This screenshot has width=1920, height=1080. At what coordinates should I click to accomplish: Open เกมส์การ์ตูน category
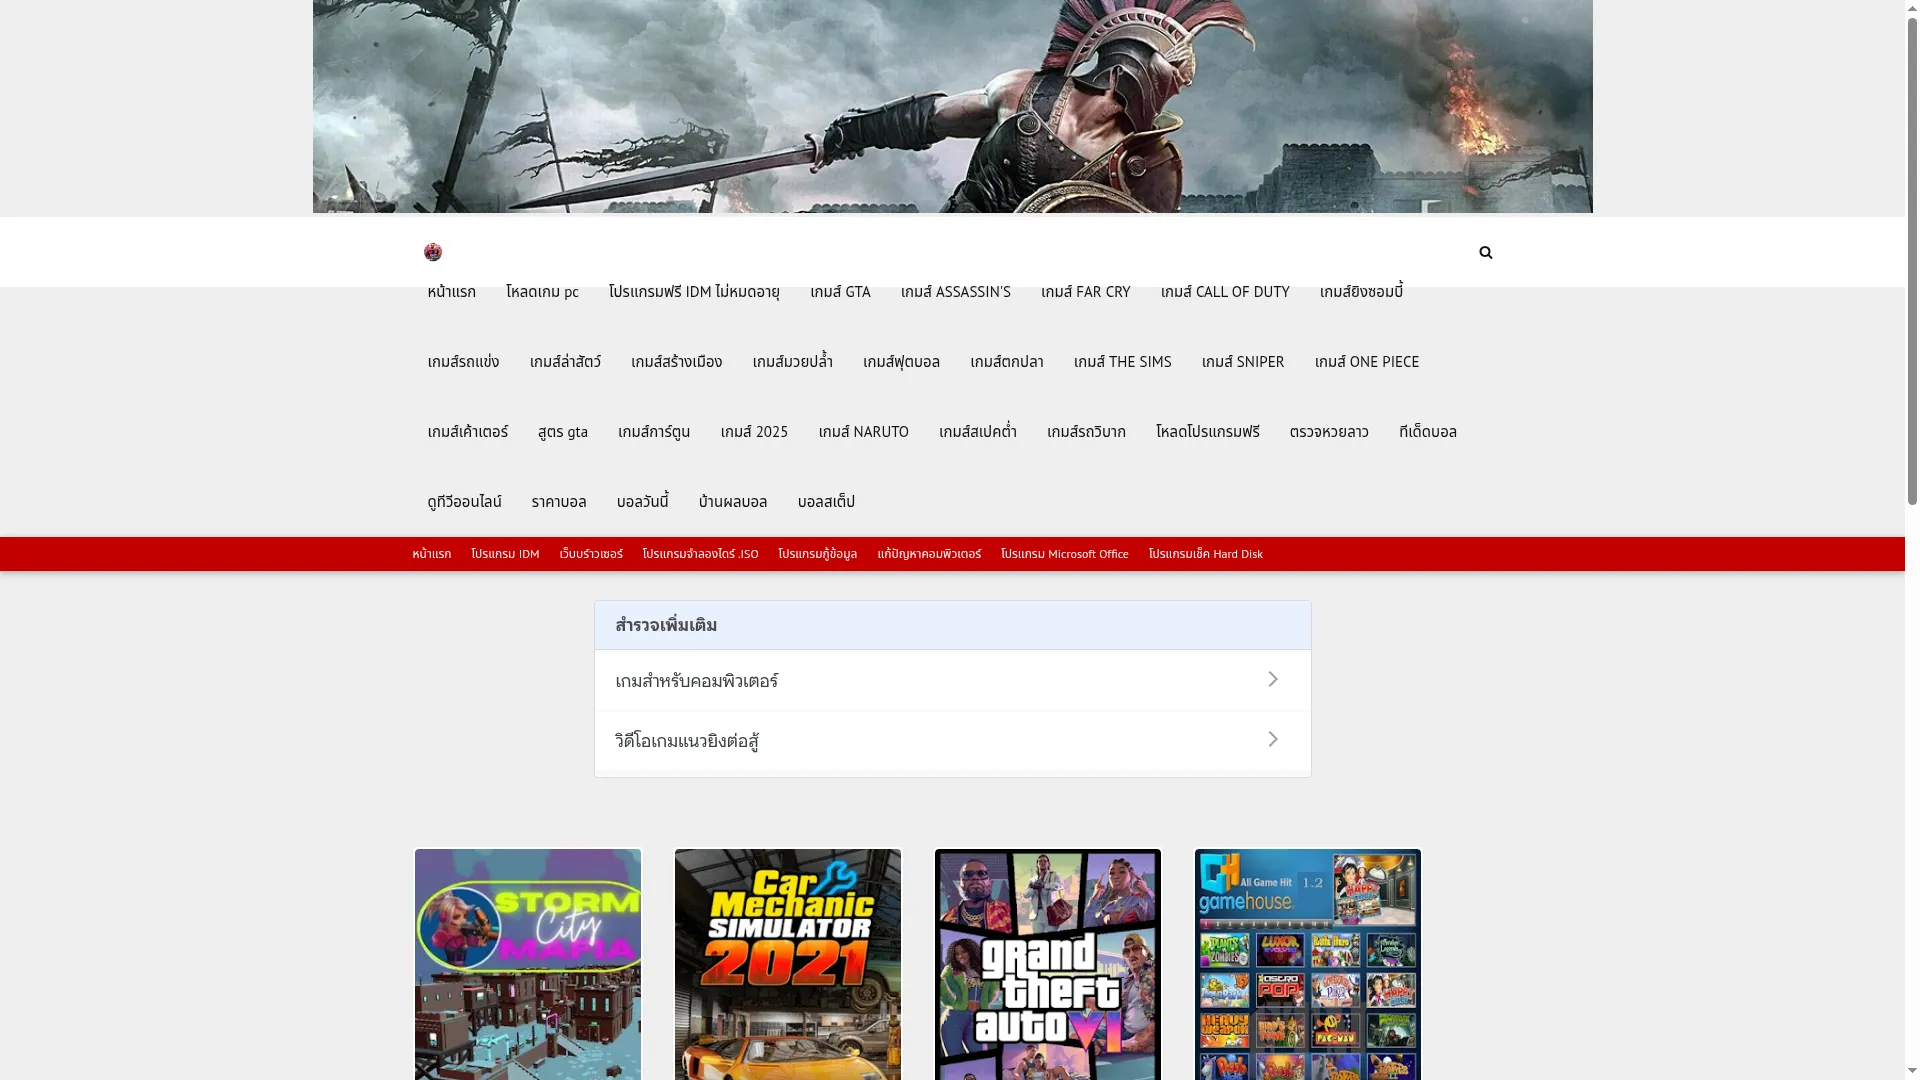[654, 432]
